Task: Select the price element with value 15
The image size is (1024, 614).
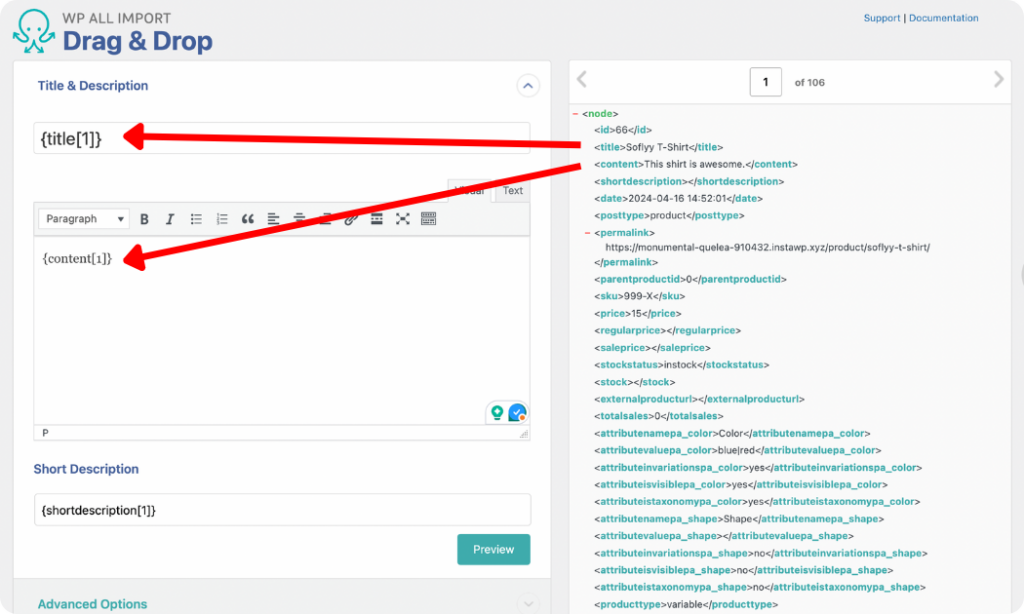Action: tap(637, 314)
